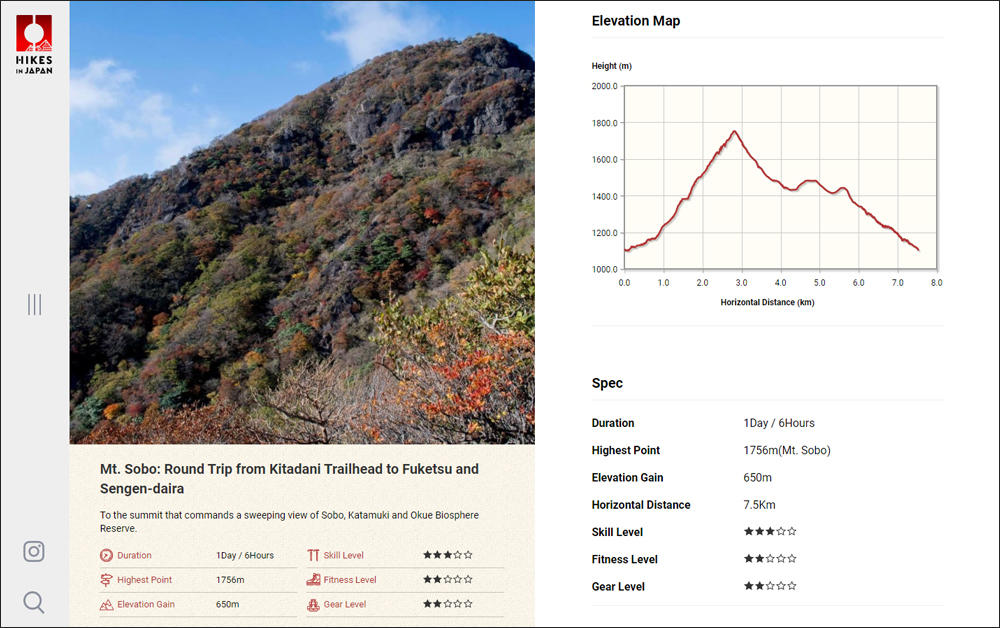
Task: Click the Duration clock icon
Action: click(106, 555)
